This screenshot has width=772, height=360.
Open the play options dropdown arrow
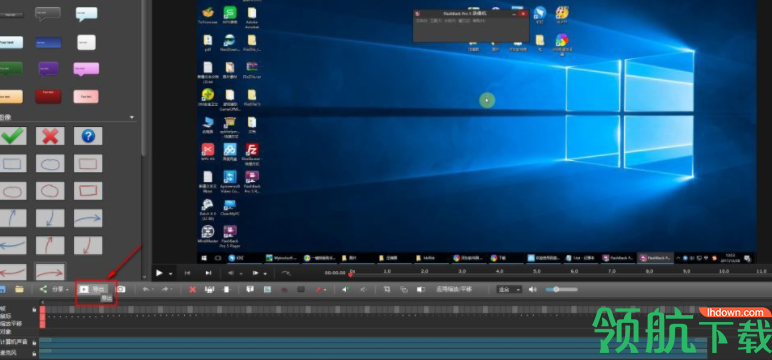[x=171, y=273]
